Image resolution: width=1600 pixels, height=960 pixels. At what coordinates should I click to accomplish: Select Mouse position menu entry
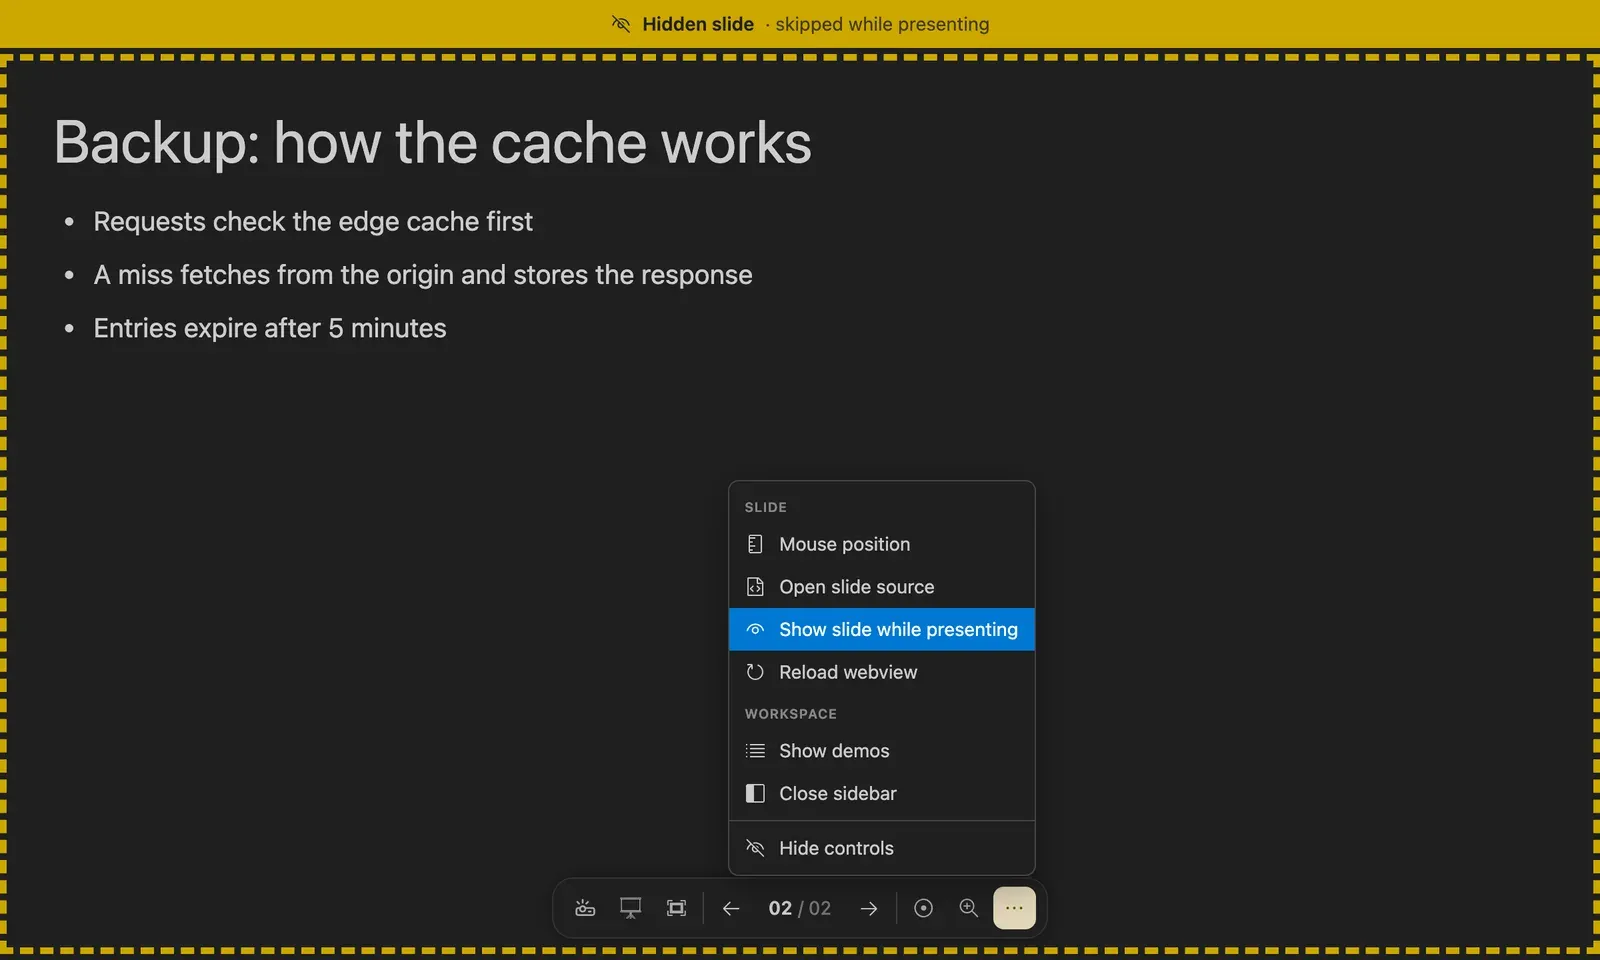click(882, 544)
